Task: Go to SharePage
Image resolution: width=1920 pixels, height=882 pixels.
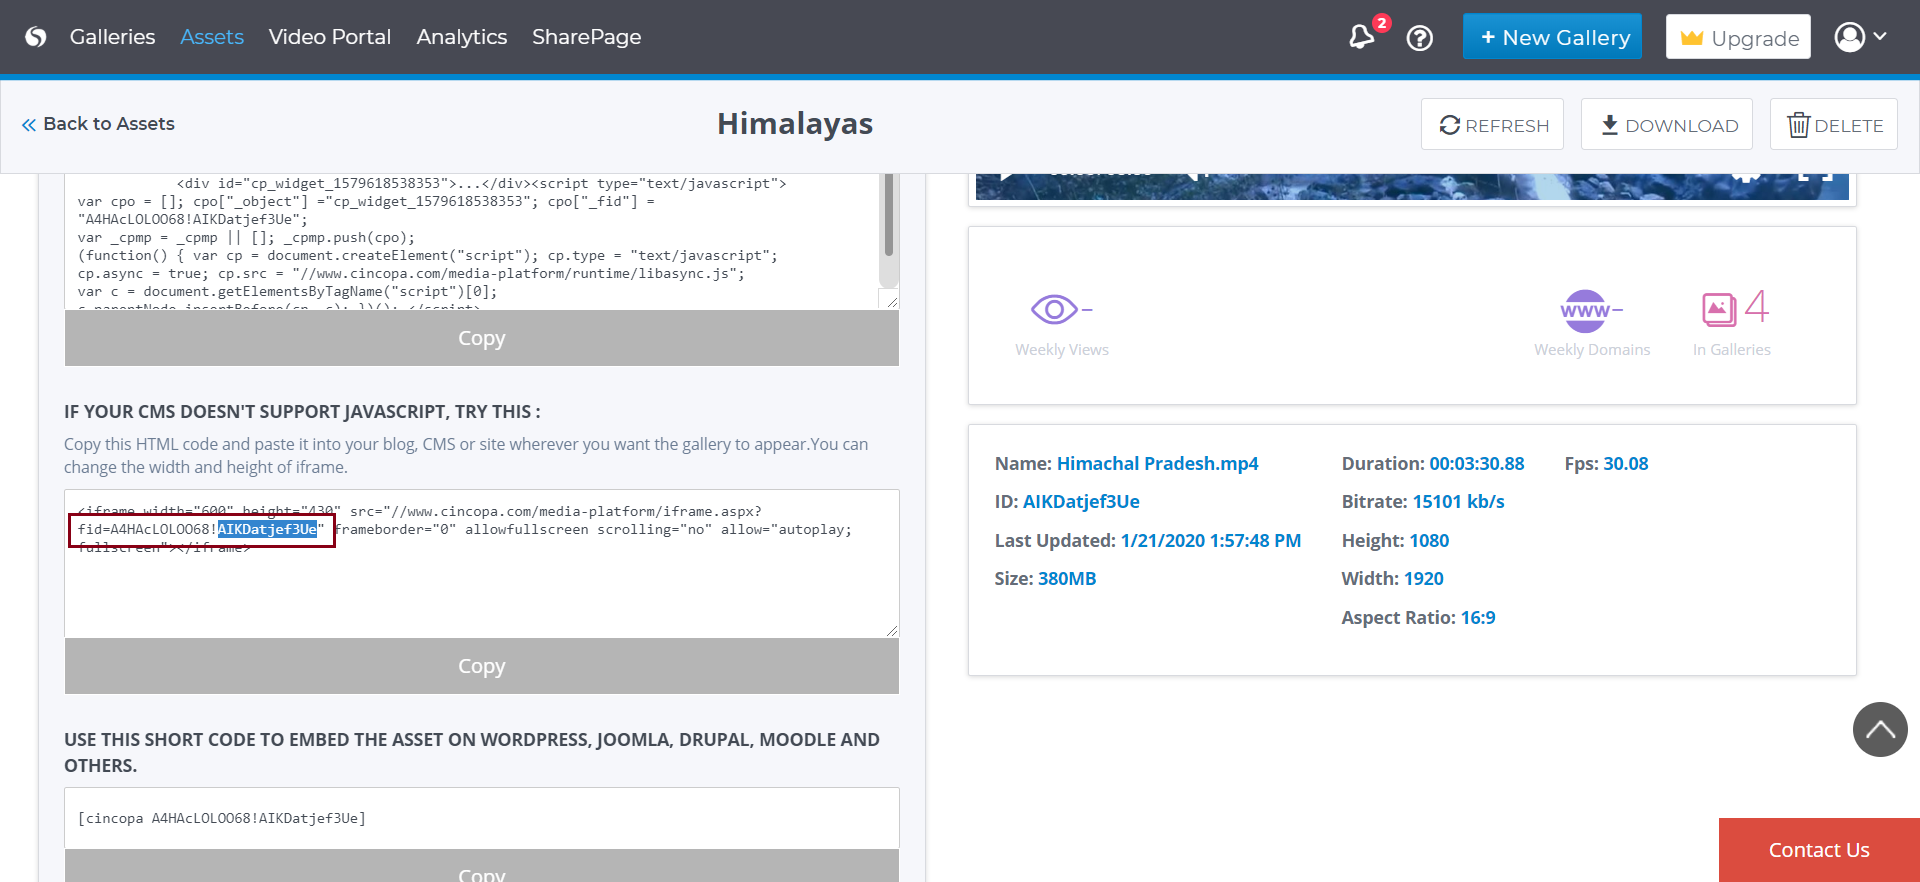Action: tap(586, 37)
